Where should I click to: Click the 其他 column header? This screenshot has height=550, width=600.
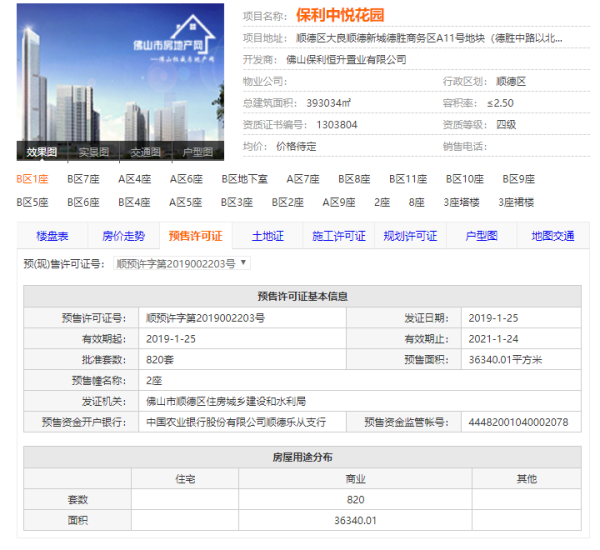(527, 478)
